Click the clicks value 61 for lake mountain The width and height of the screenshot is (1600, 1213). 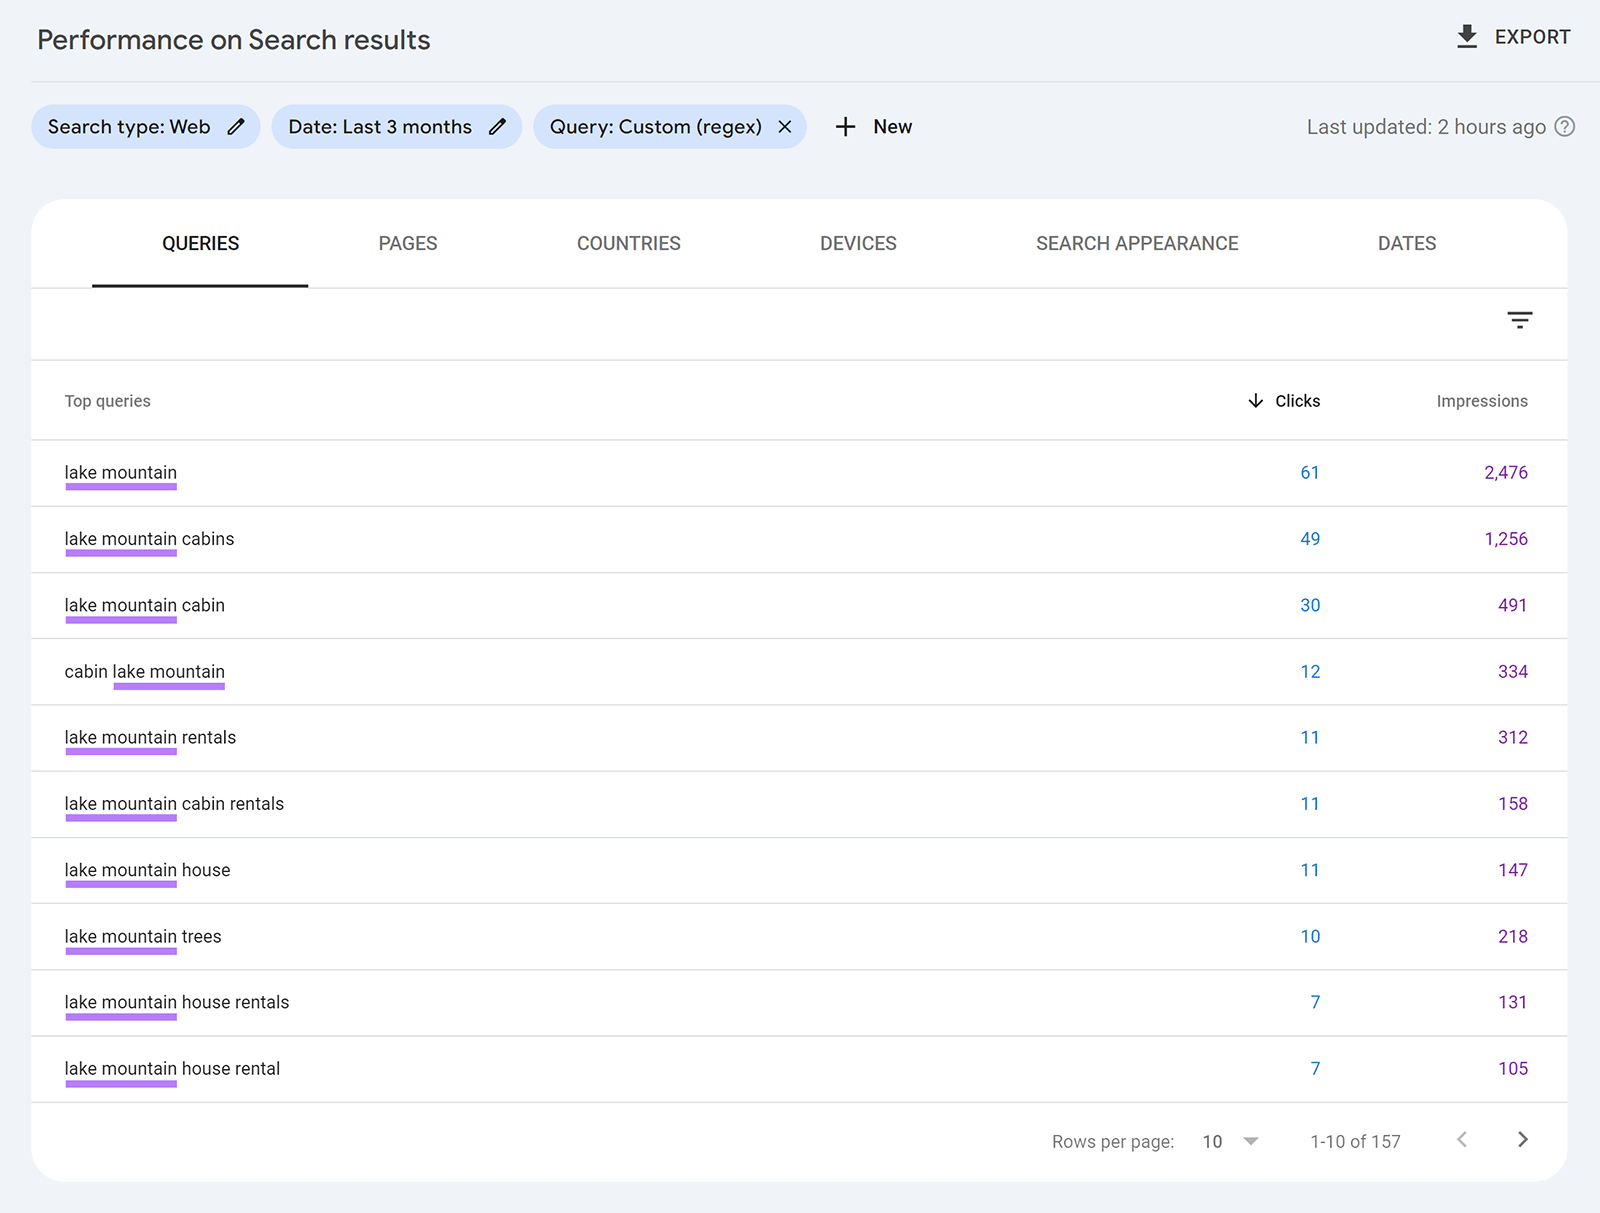[1310, 472]
